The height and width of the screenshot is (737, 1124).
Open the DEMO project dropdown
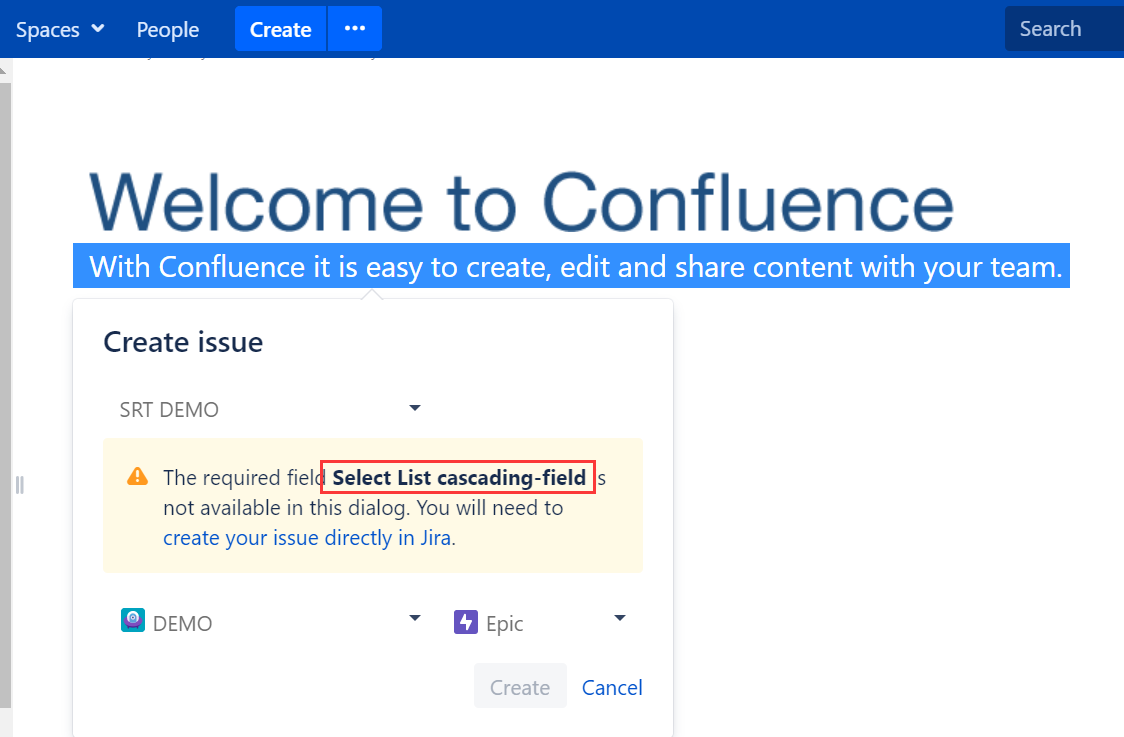(x=271, y=622)
